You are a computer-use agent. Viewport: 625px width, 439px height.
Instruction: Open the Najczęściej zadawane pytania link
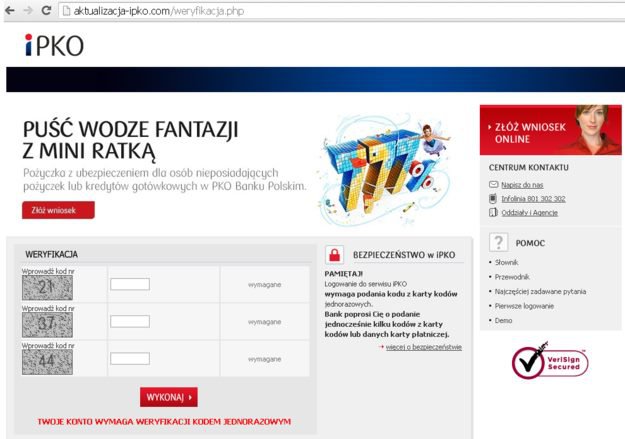[x=541, y=291]
